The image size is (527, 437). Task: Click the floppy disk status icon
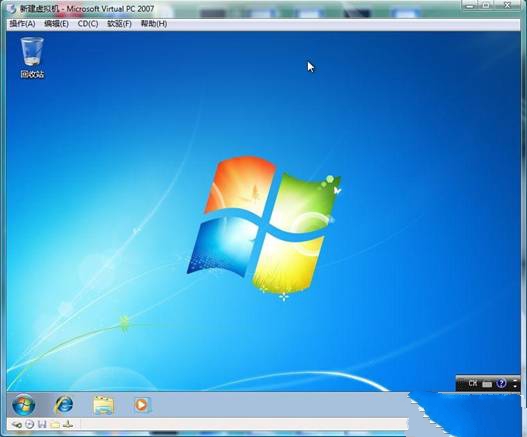(42, 425)
